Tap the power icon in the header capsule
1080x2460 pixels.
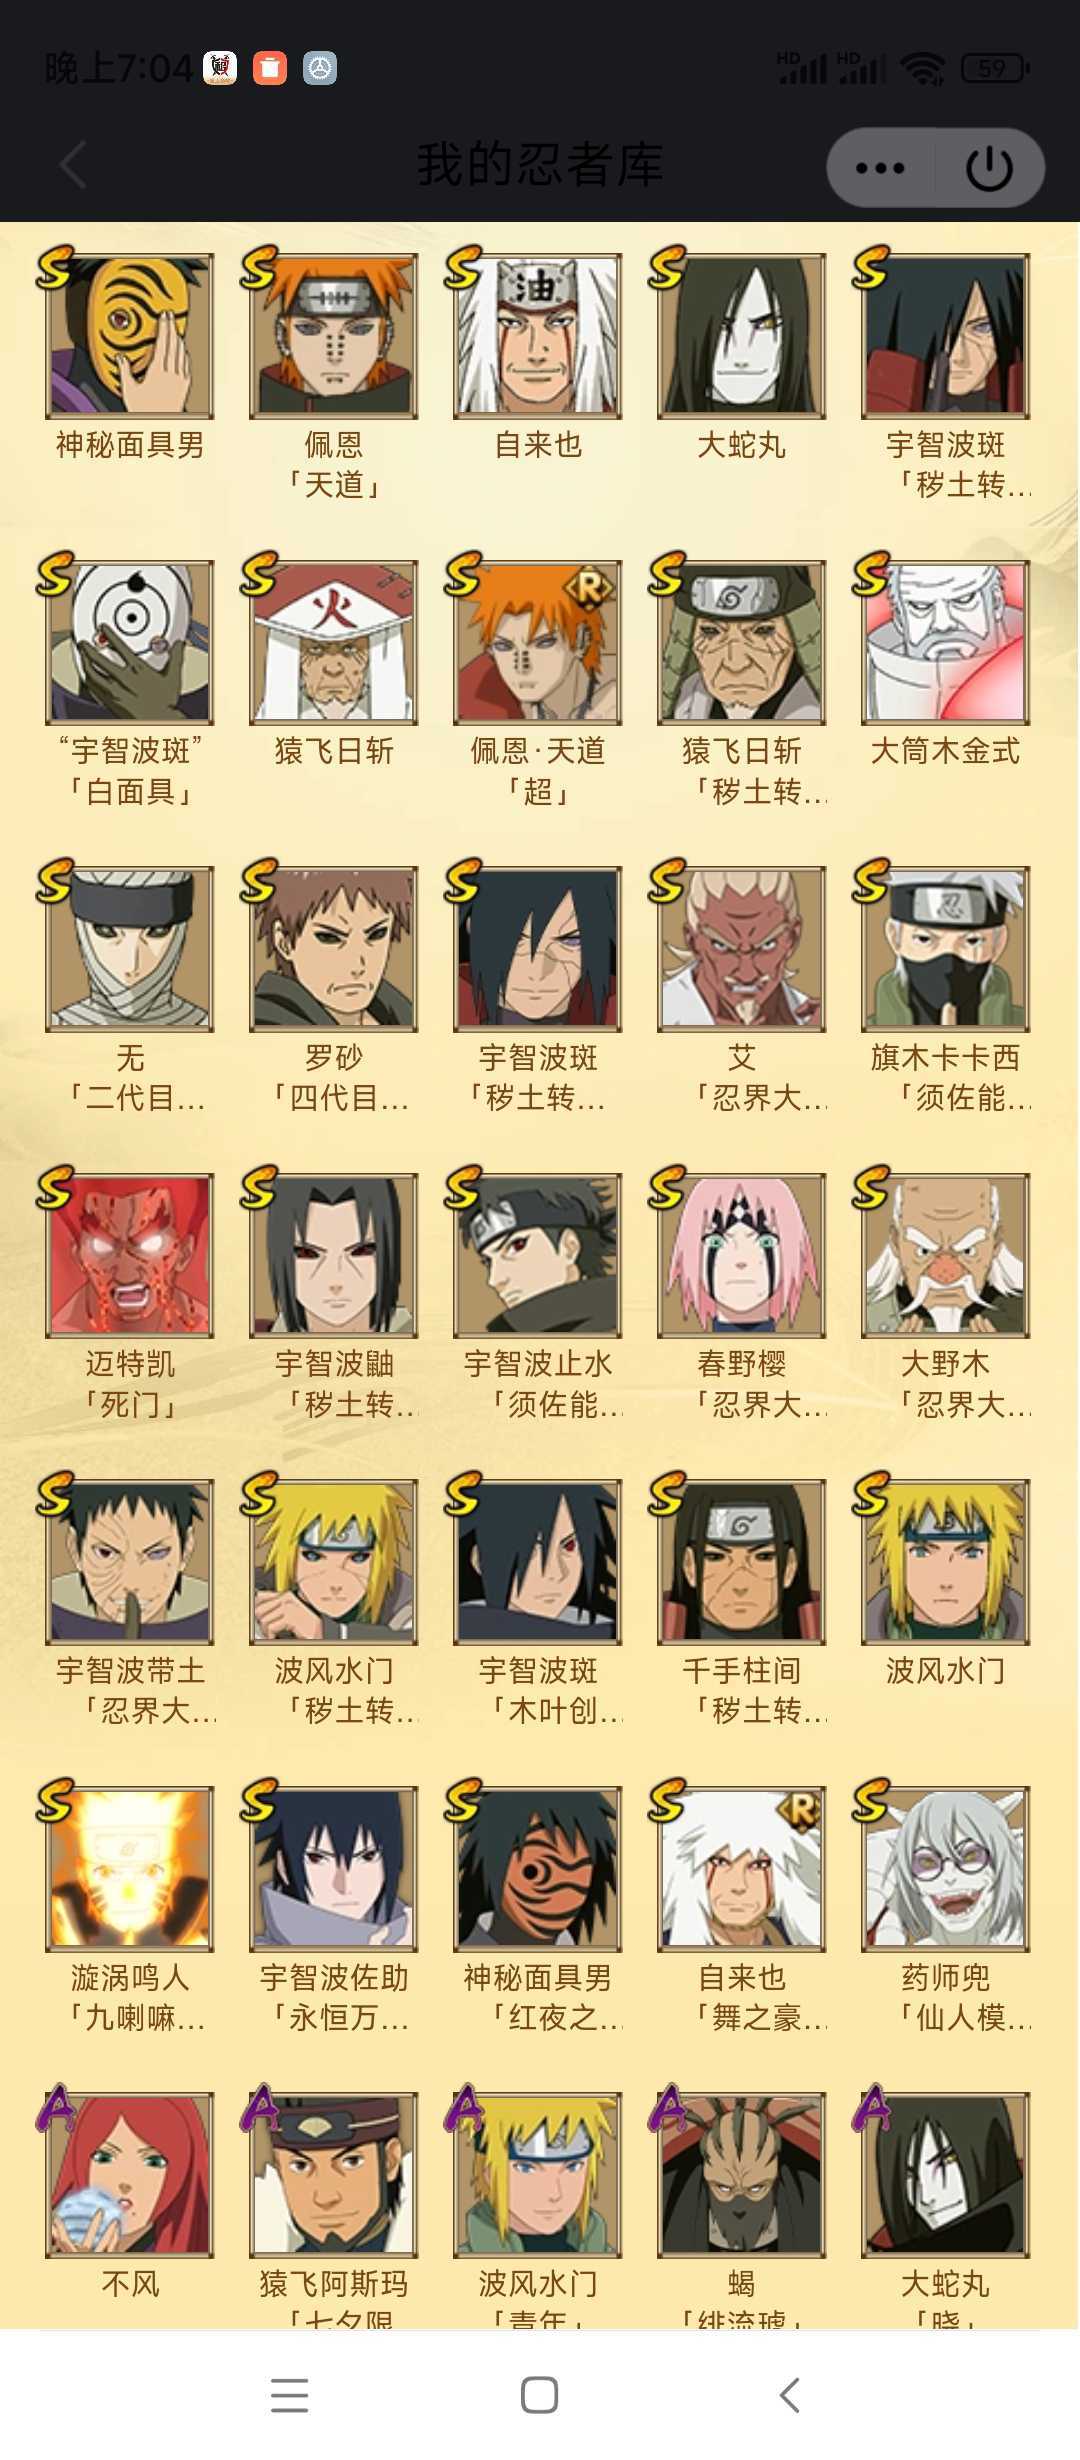(x=990, y=168)
